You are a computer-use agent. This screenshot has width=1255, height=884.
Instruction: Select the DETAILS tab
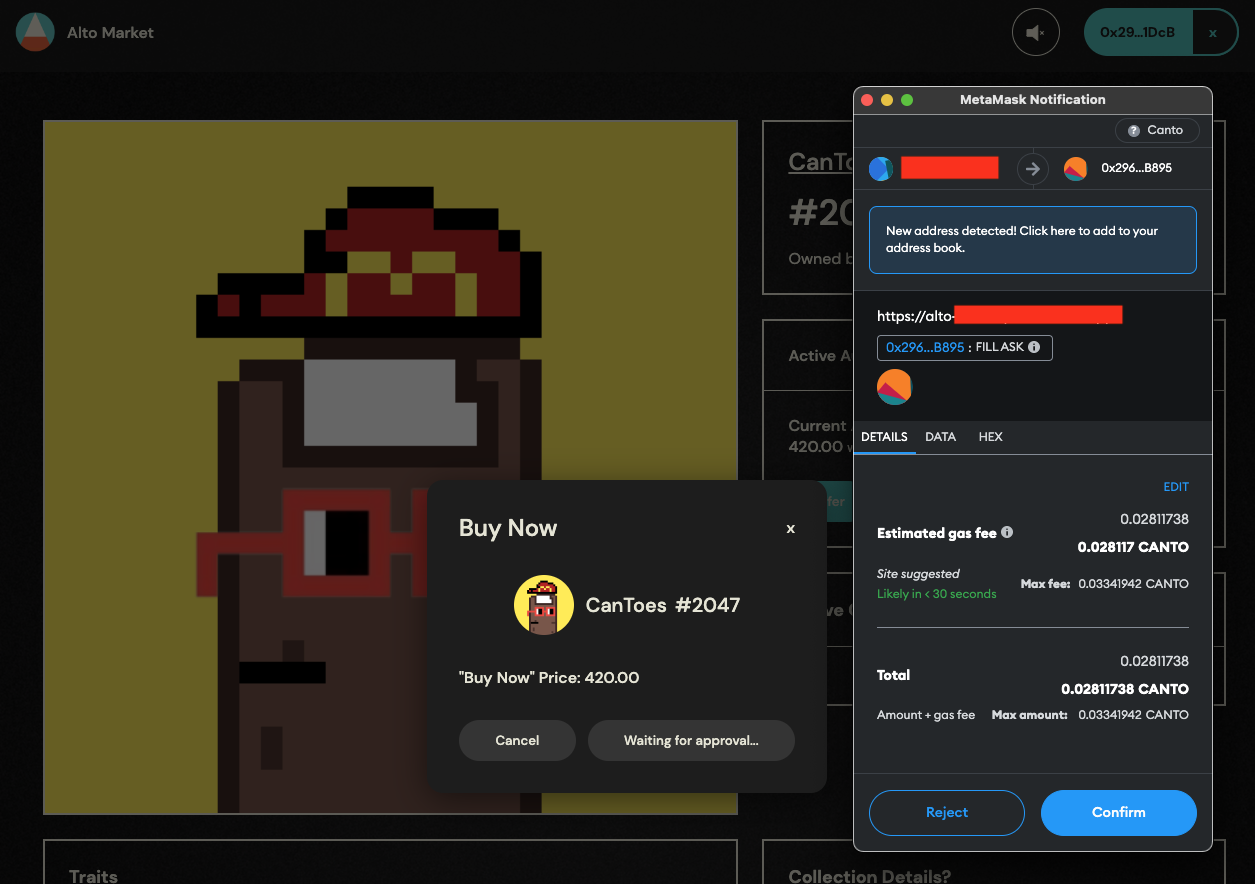[884, 437]
